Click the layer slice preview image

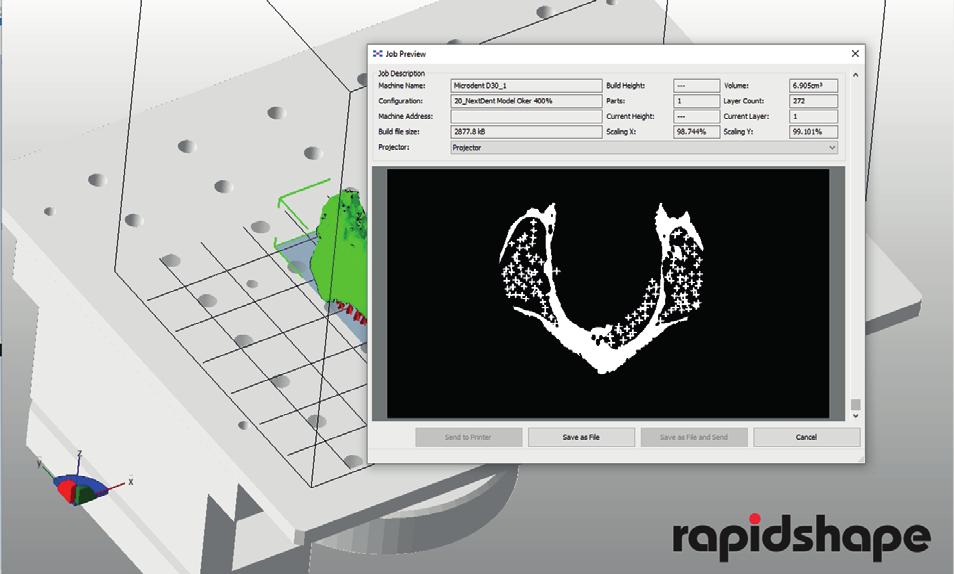pos(608,293)
